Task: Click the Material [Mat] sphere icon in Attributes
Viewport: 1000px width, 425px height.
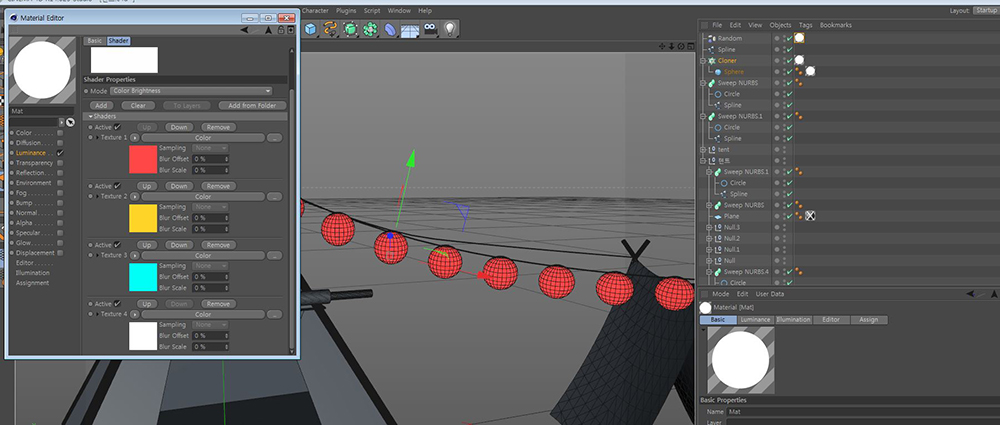Action: 705,308
